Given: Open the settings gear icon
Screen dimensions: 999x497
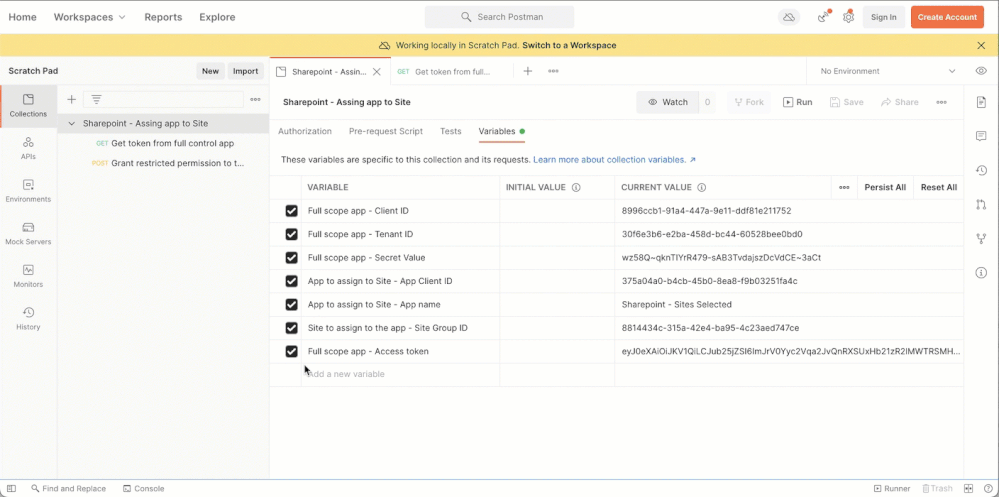Looking at the screenshot, I should click(848, 17).
